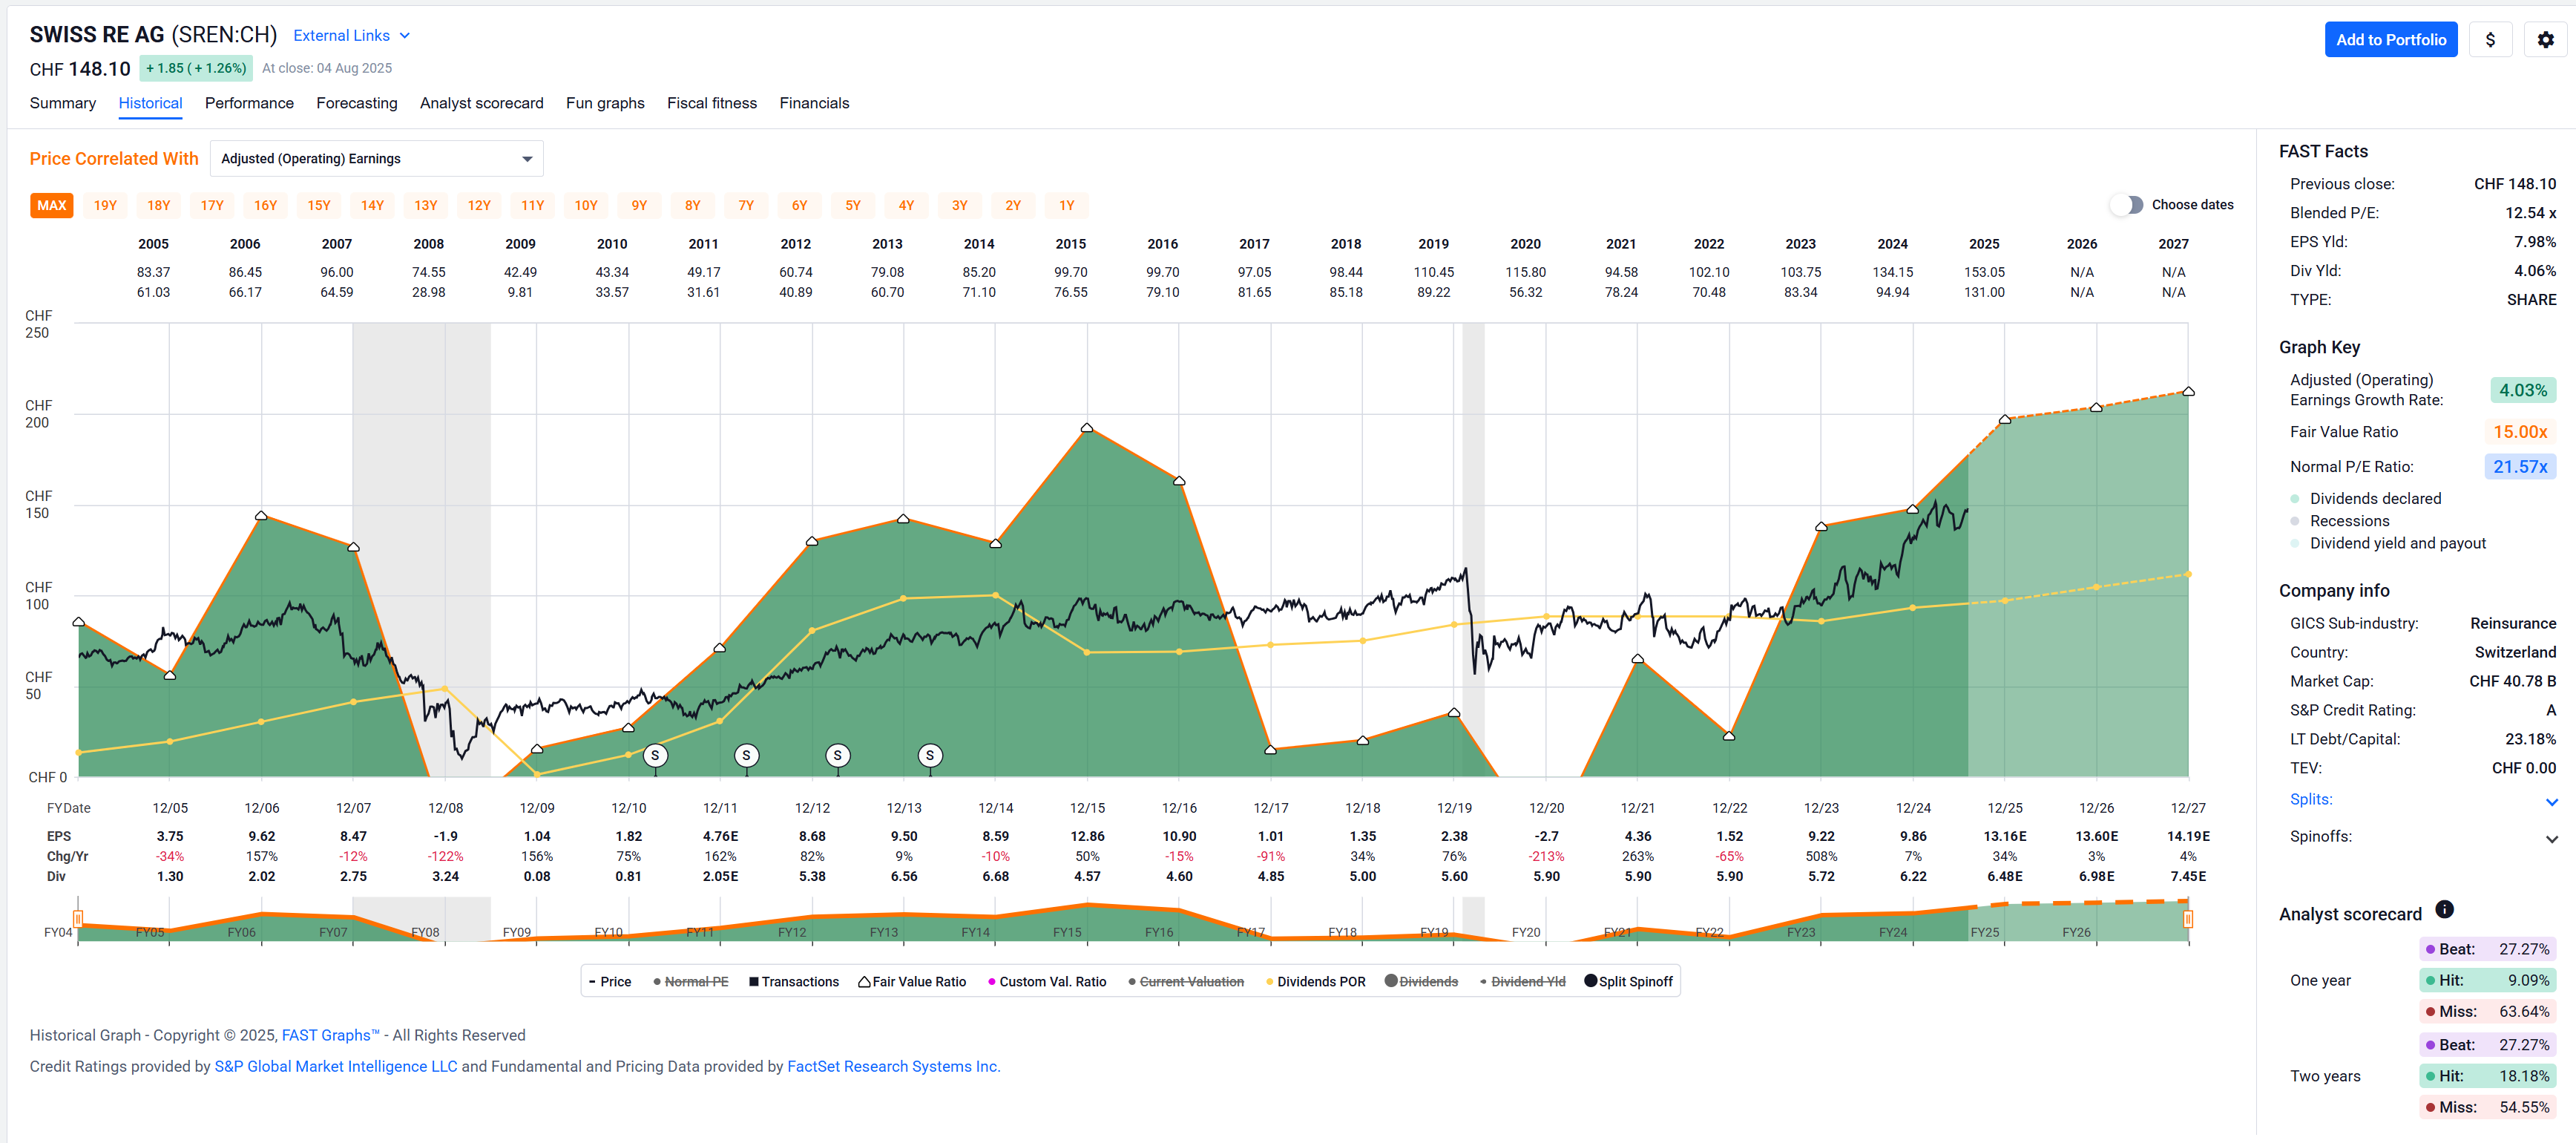Open the Financials tab
This screenshot has width=2576, height=1143.
click(814, 103)
